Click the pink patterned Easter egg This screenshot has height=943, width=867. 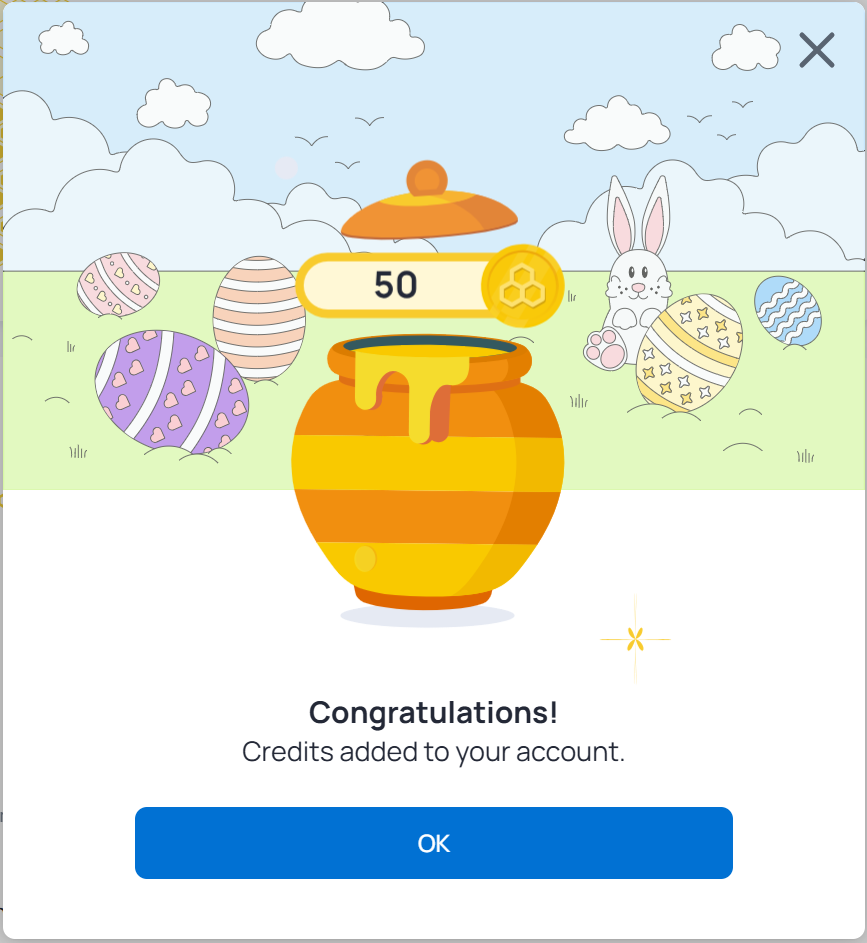pyautogui.click(x=119, y=283)
